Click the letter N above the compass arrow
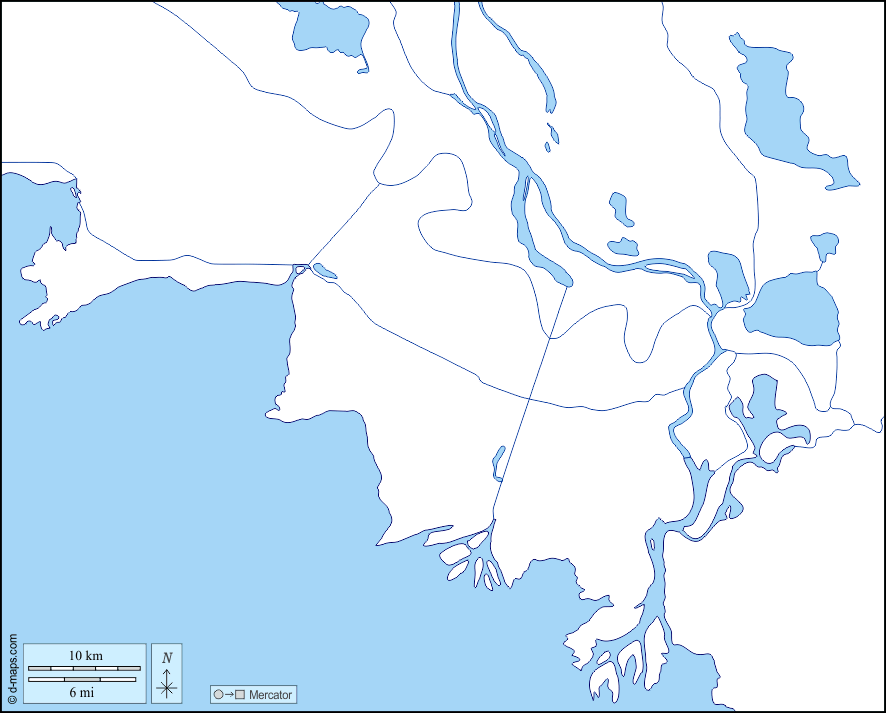This screenshot has height=713, width=886. 167,657
